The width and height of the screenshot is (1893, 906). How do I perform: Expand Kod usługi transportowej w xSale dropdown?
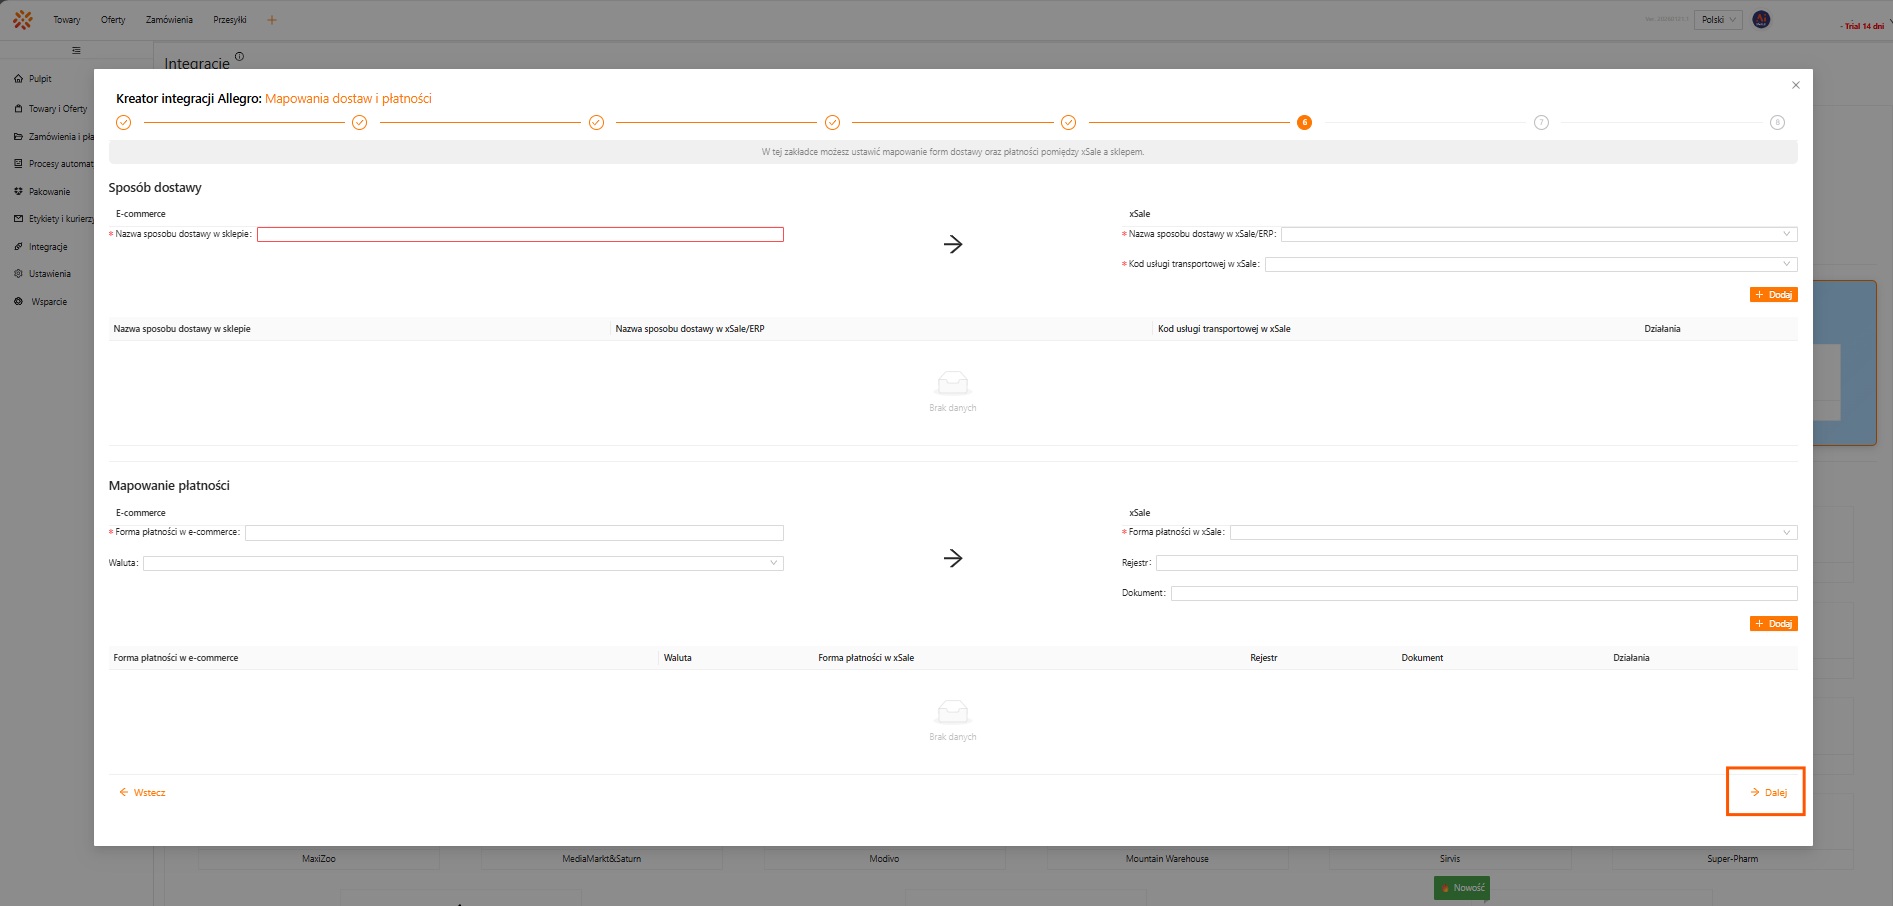(1530, 264)
